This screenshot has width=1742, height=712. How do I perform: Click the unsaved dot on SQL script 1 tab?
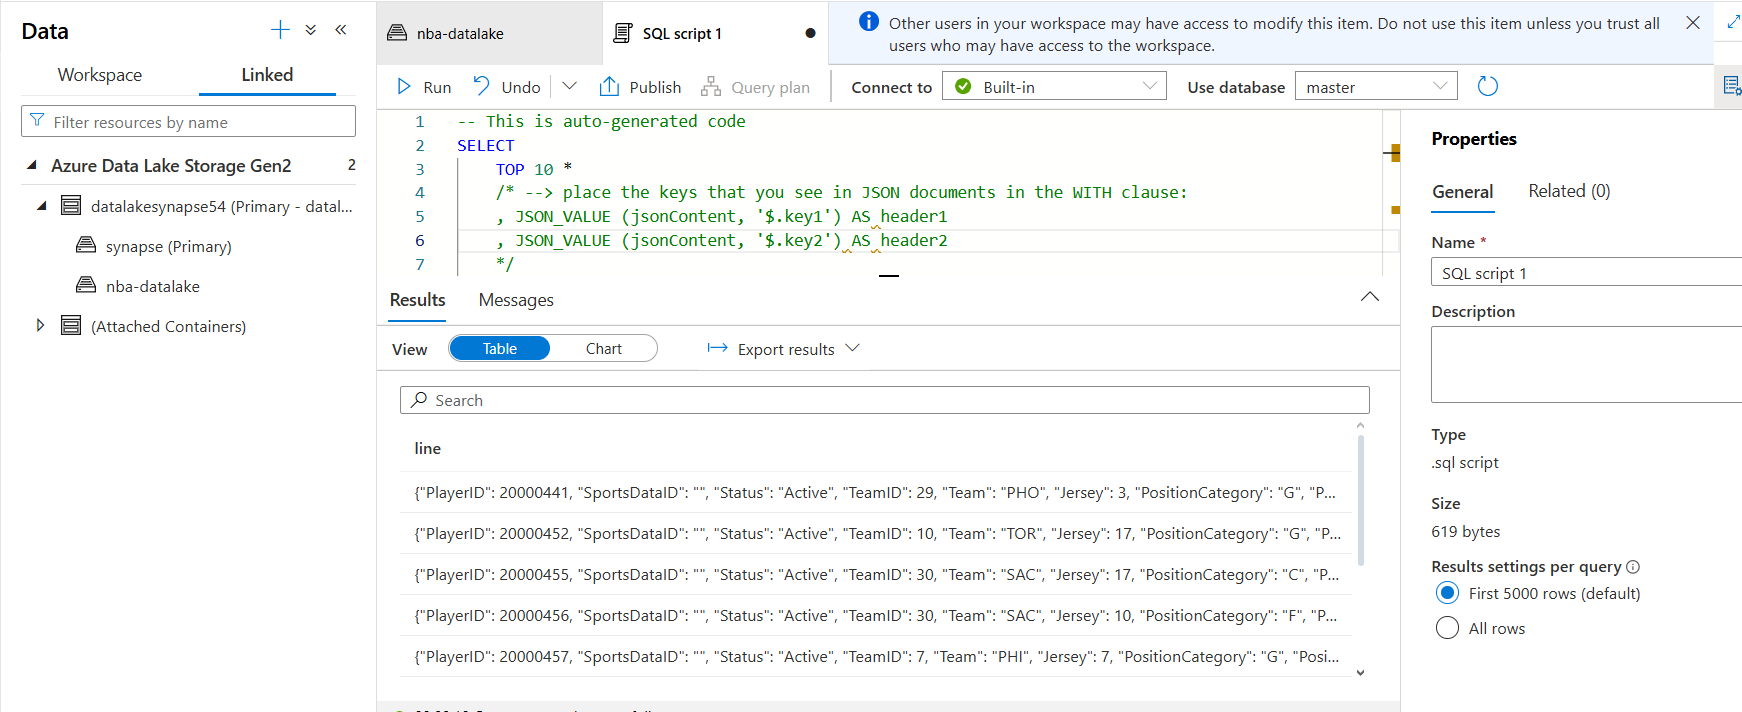pos(810,33)
